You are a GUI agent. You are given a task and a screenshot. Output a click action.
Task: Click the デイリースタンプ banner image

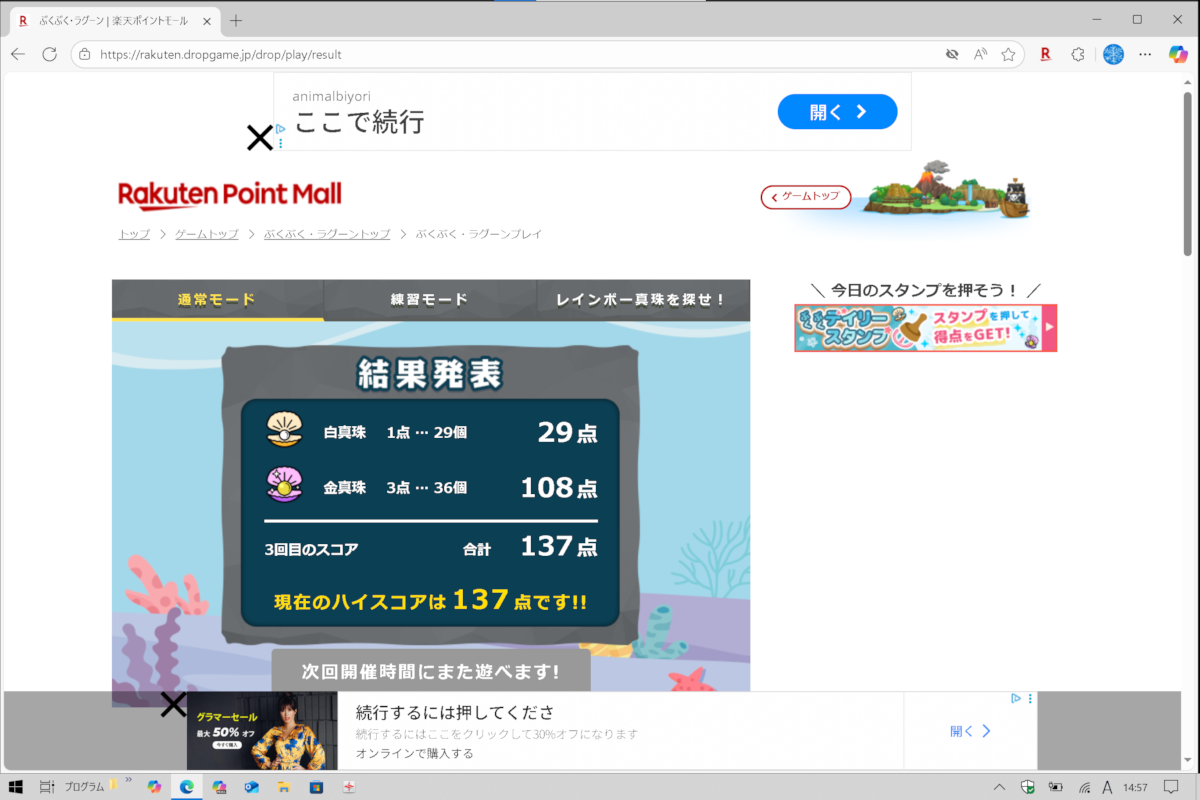[x=925, y=328]
